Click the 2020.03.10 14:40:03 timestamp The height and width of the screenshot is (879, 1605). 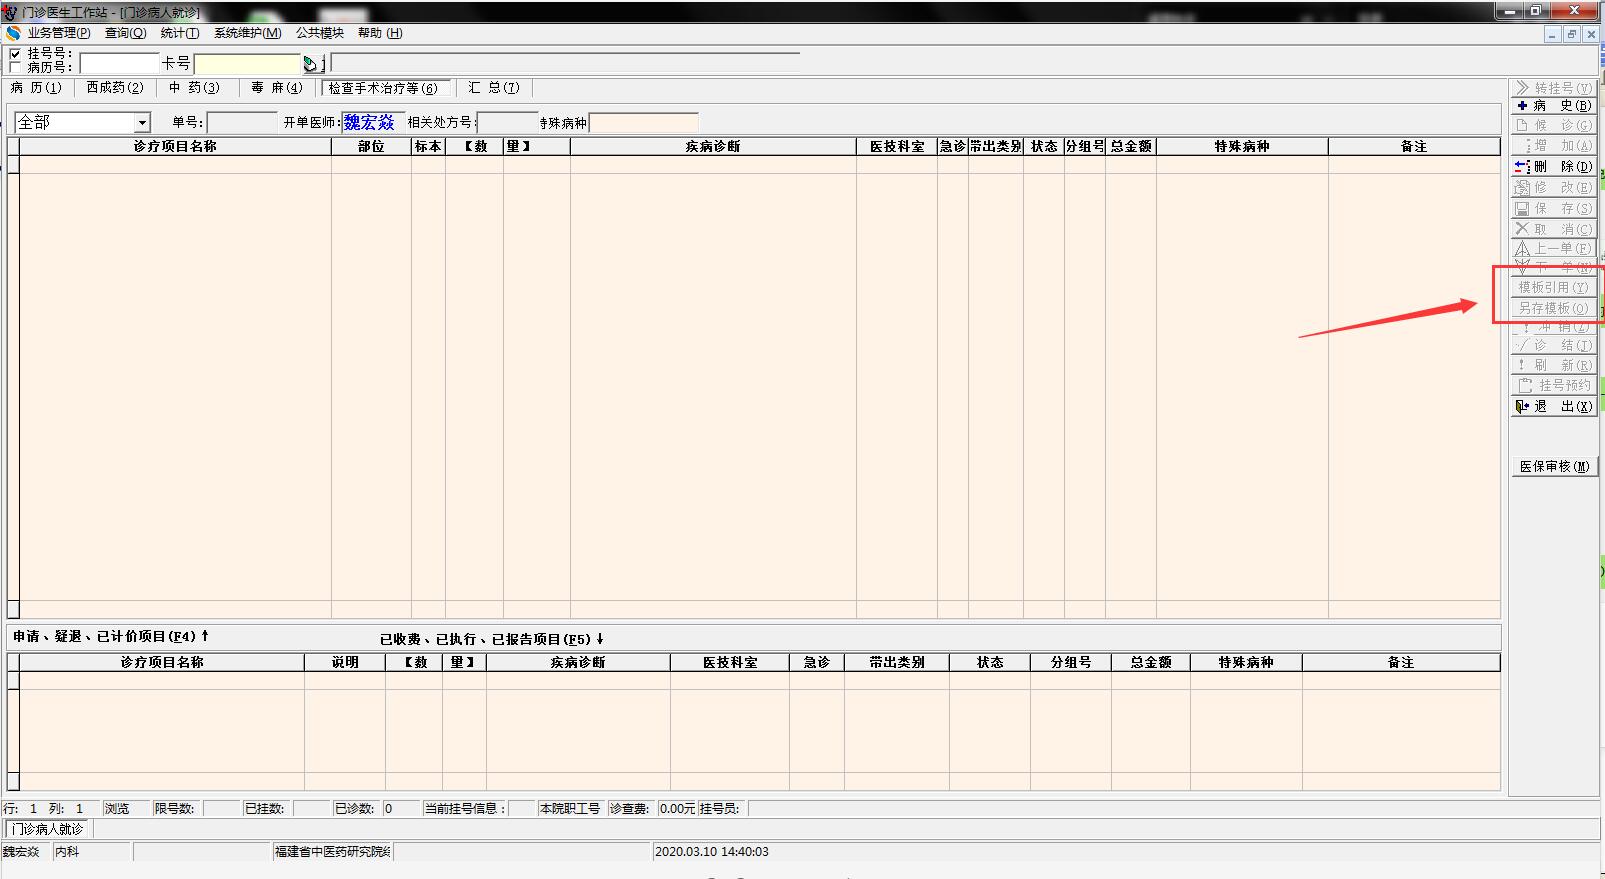click(x=712, y=852)
